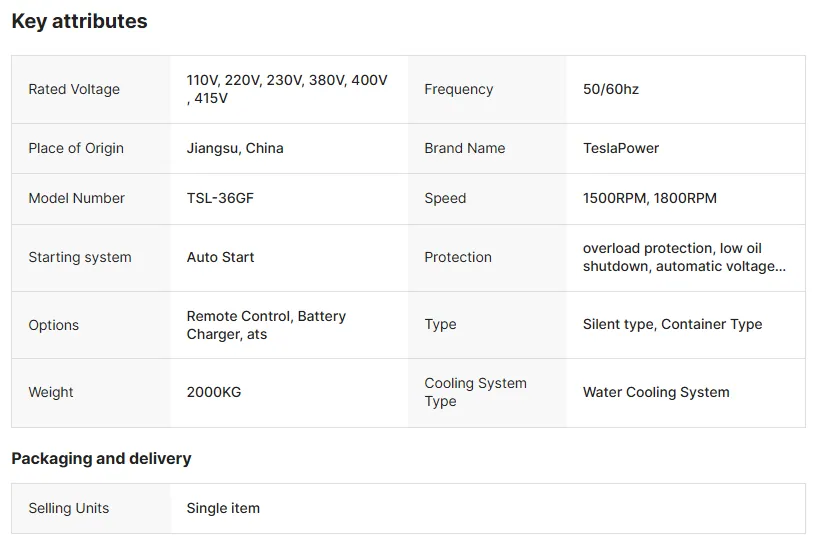The height and width of the screenshot is (548, 816).
Task: Select Silent type, Container Type value
Action: (x=672, y=324)
